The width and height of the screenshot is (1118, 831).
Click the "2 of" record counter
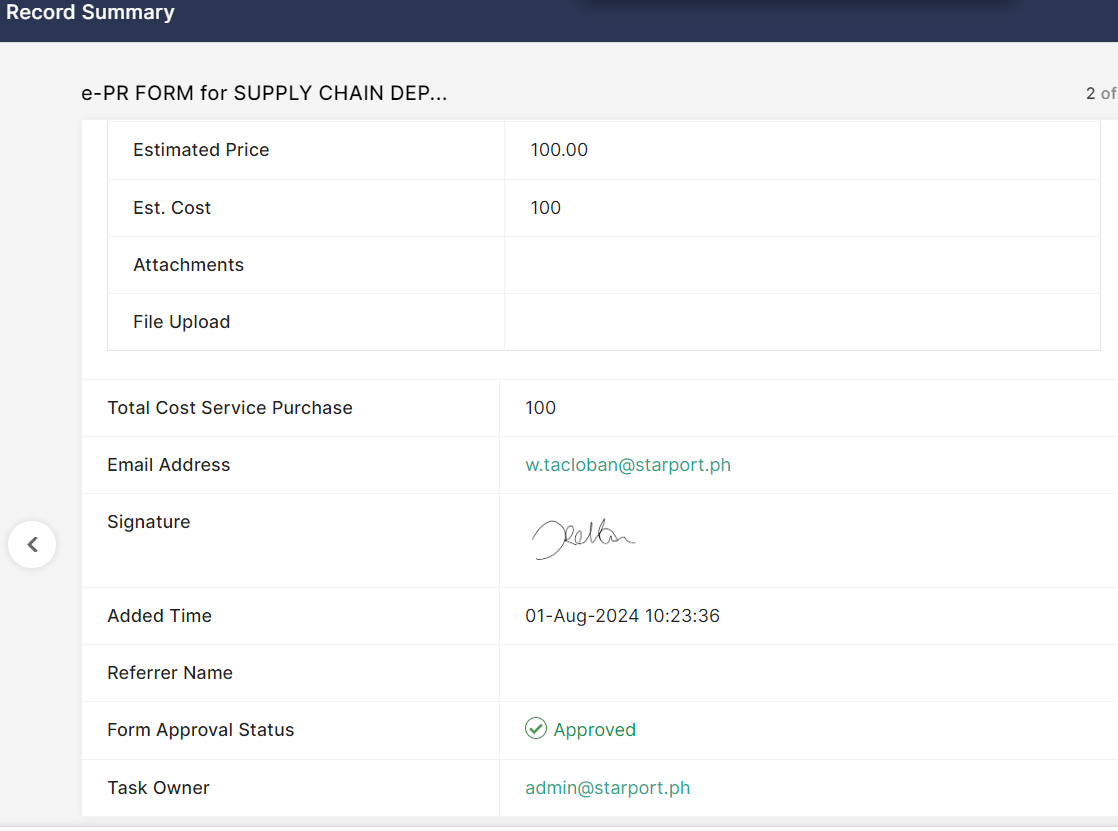pos(1100,94)
